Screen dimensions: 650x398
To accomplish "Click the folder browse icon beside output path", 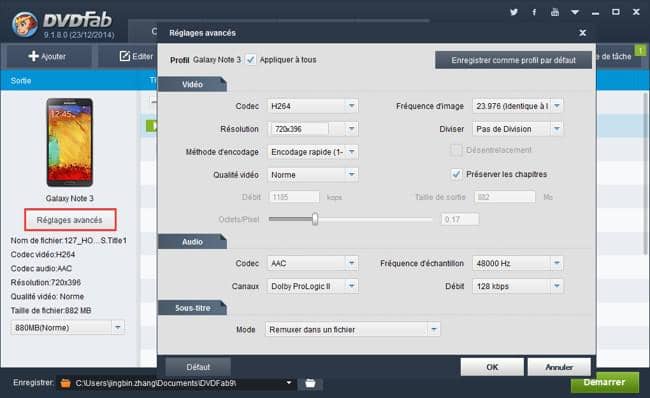I will click(x=310, y=383).
